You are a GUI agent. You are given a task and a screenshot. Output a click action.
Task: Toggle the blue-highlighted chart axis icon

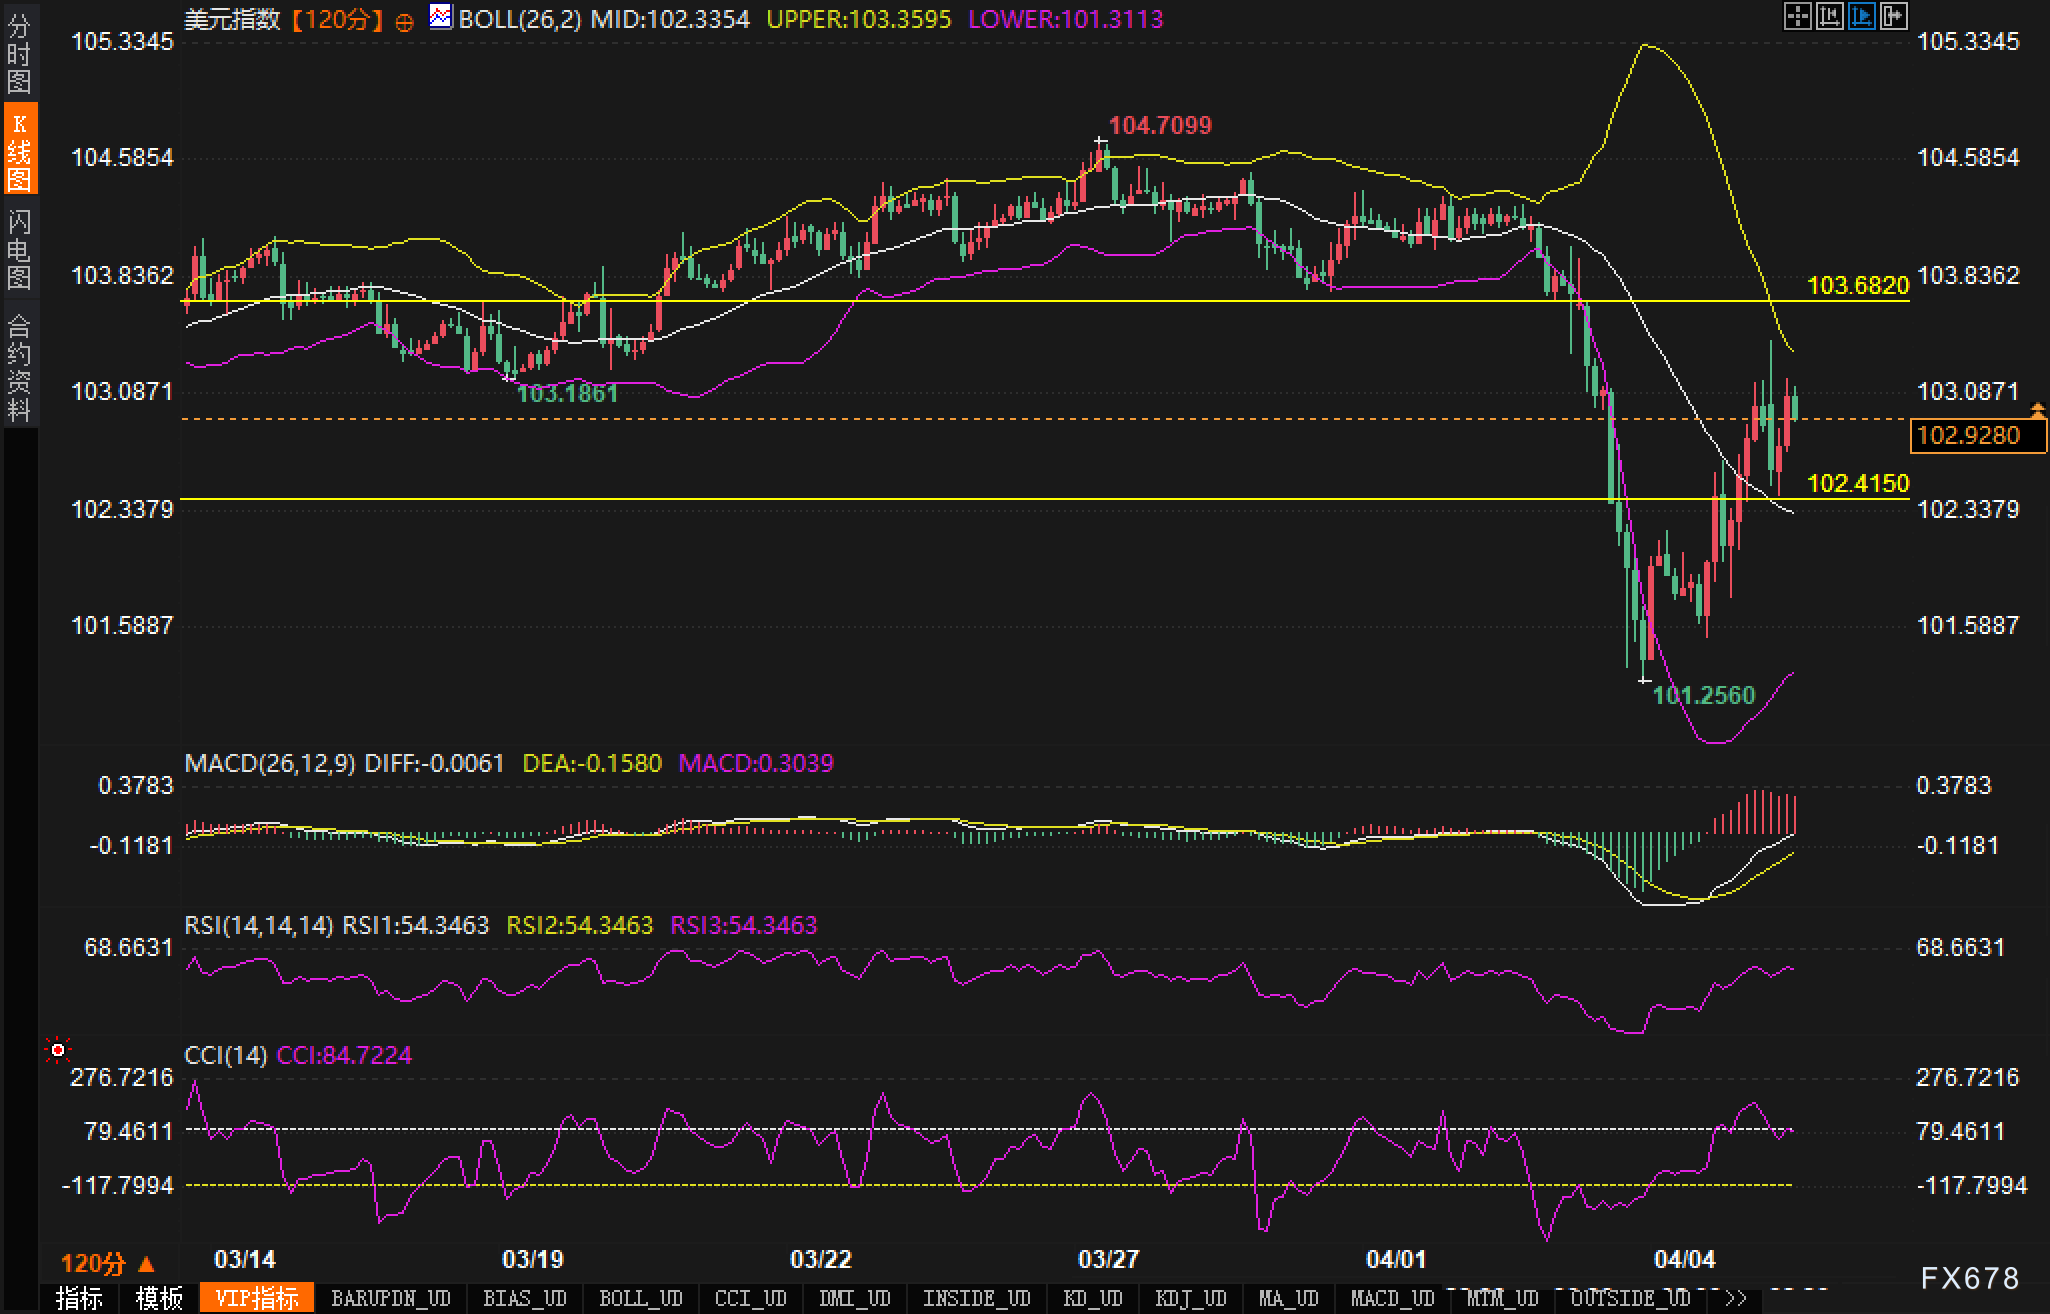click(1861, 16)
